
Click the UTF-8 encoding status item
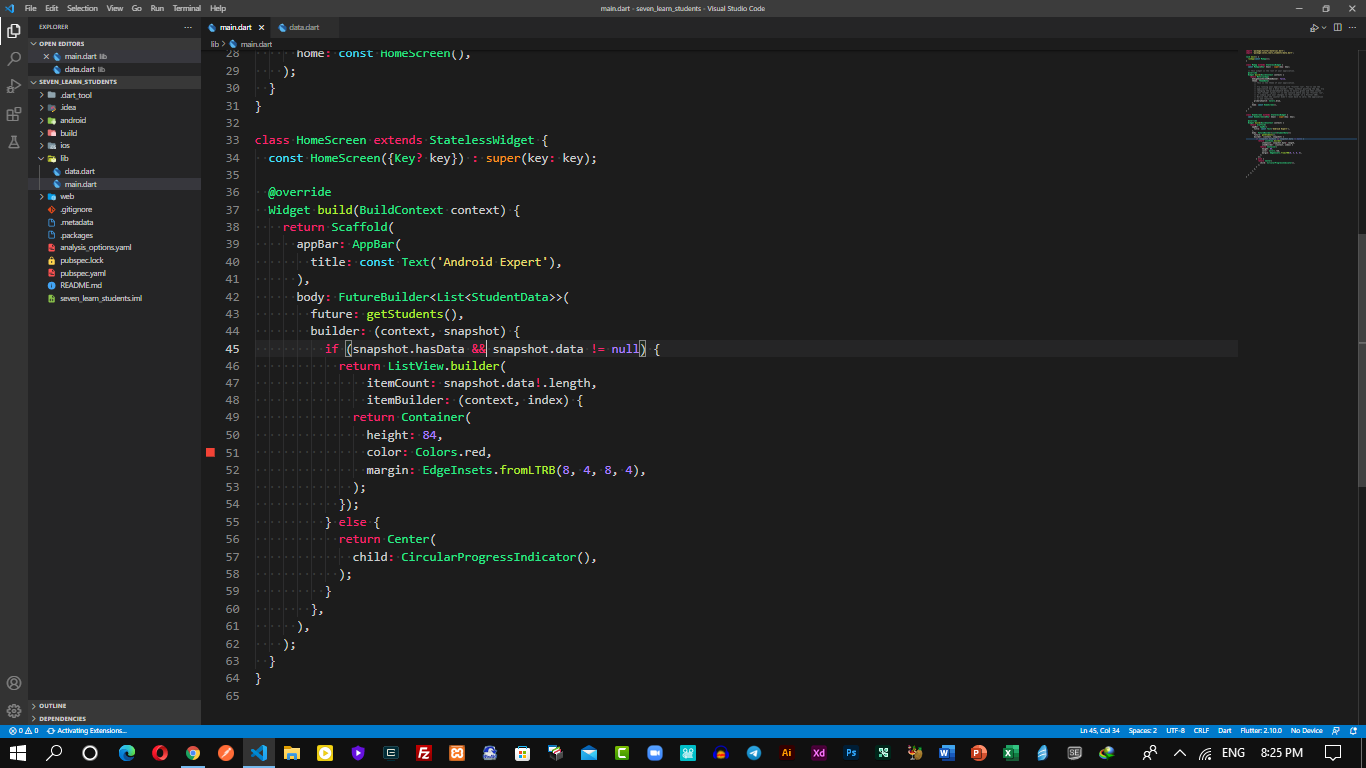point(1175,731)
